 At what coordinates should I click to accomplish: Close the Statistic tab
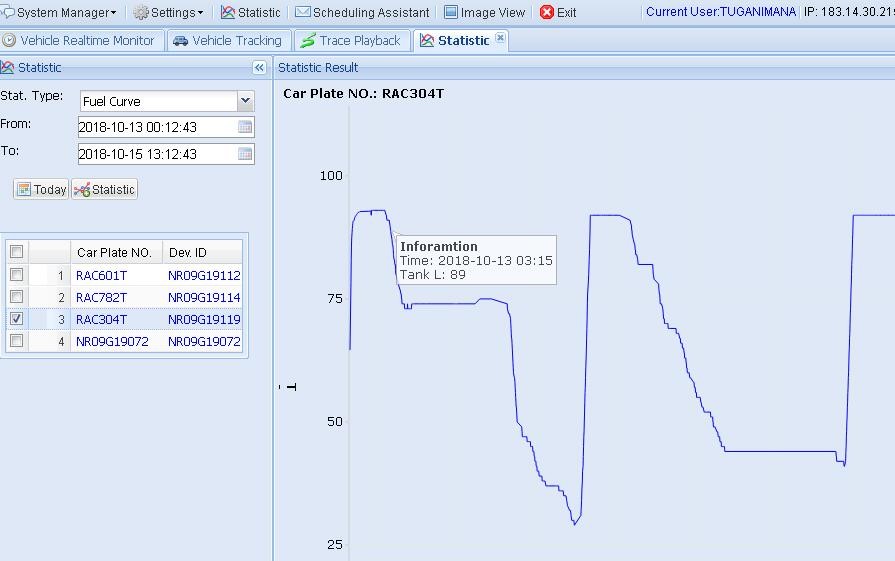pos(500,37)
